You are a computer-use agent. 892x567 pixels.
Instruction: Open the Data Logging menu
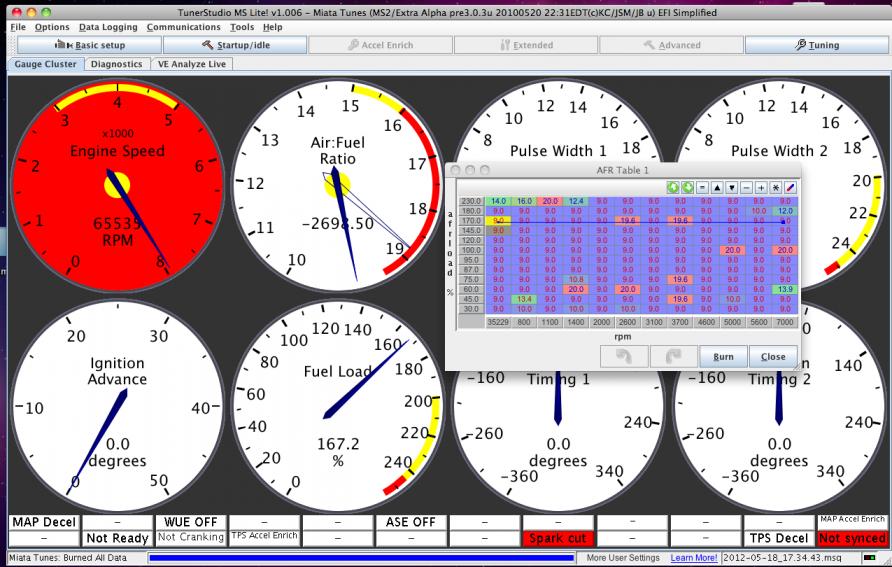(x=108, y=27)
